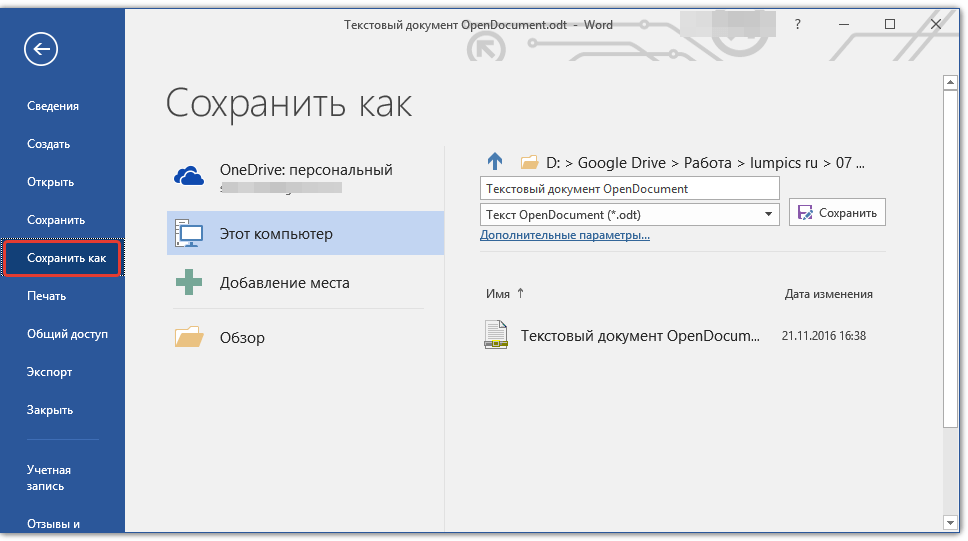
Task: Click the Обзор folder icon
Action: coord(189,337)
